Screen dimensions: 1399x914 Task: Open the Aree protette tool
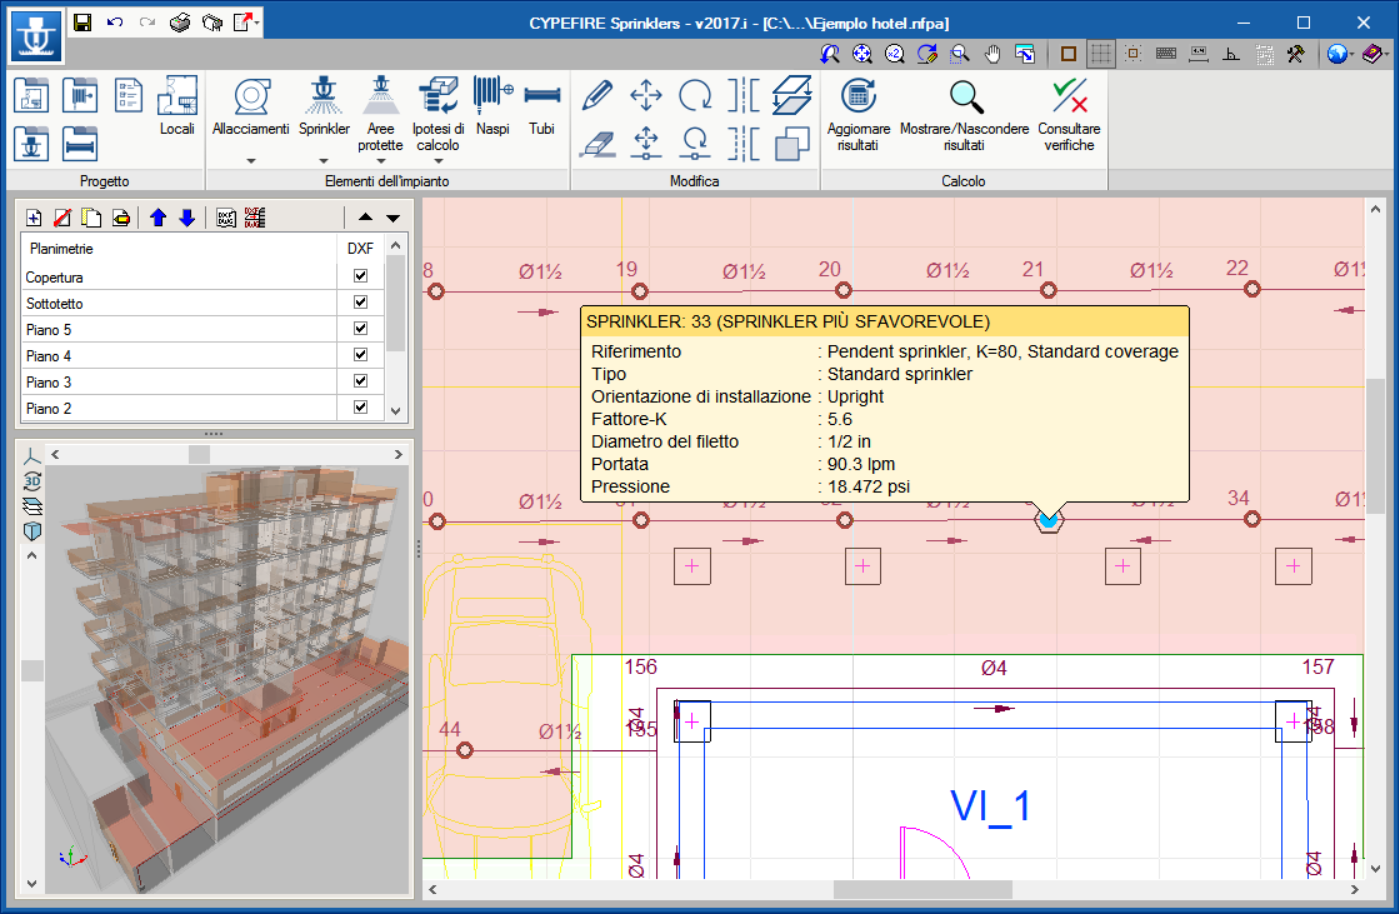(380, 115)
